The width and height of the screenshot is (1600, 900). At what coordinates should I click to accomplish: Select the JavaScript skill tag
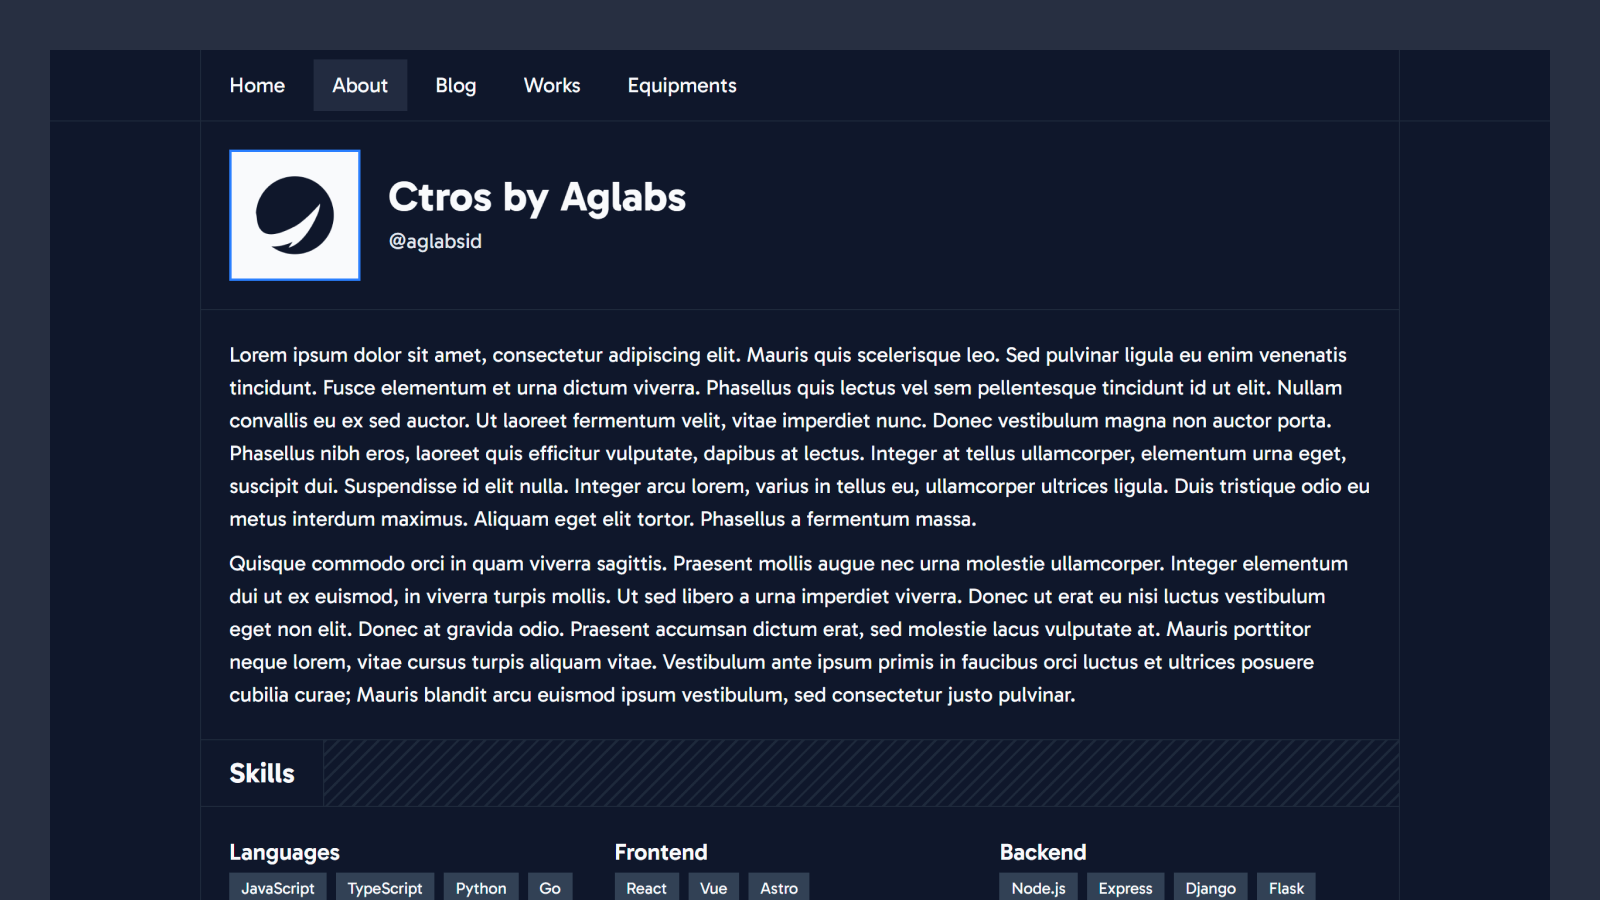coord(278,888)
